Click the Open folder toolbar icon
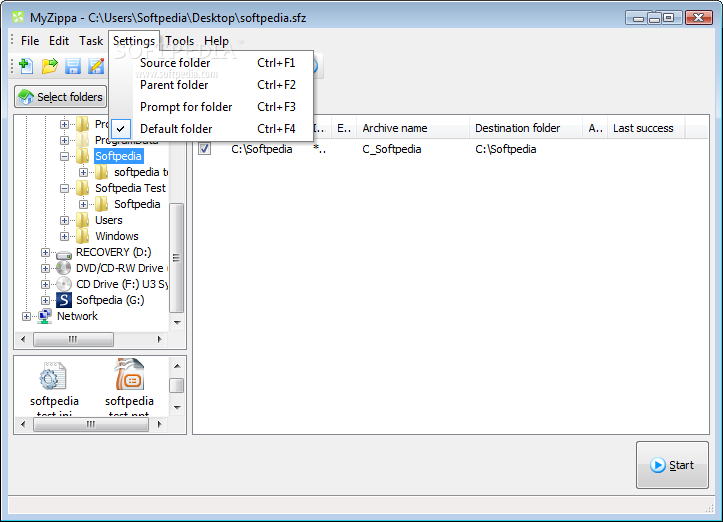 [x=49, y=66]
